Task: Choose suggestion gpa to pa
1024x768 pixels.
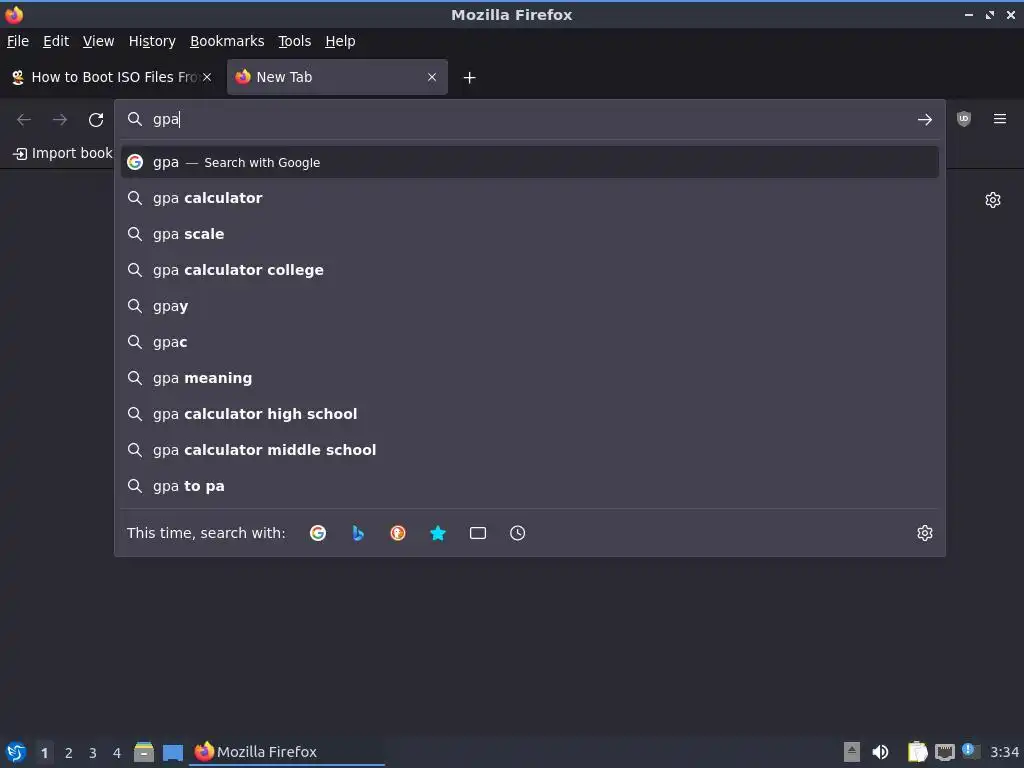Action: tap(530, 486)
